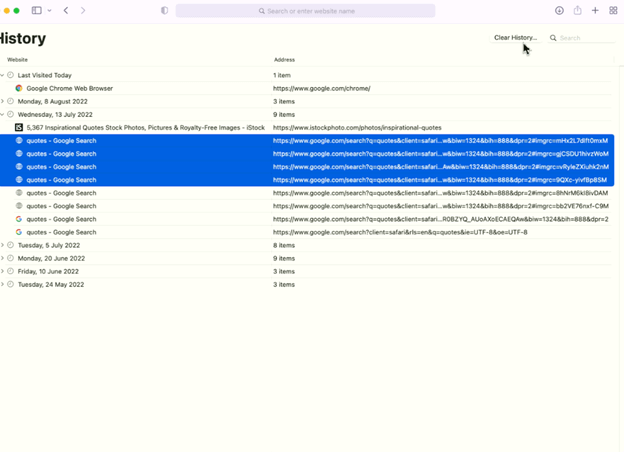624x452 pixels.
Task: Expand Monday, 8 August 2022 group
Action: click(x=2, y=101)
